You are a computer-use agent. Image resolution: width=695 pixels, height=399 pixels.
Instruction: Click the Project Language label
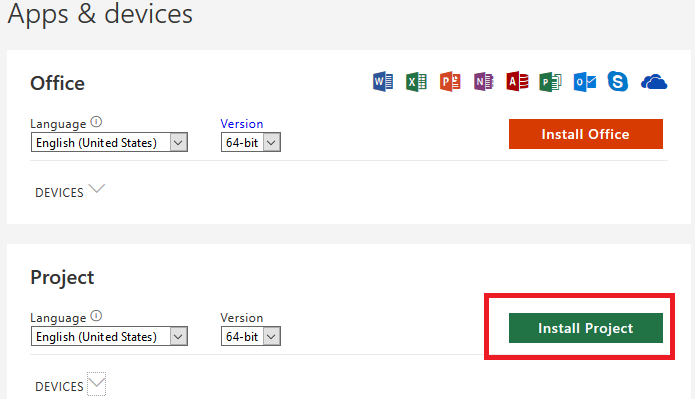58,318
